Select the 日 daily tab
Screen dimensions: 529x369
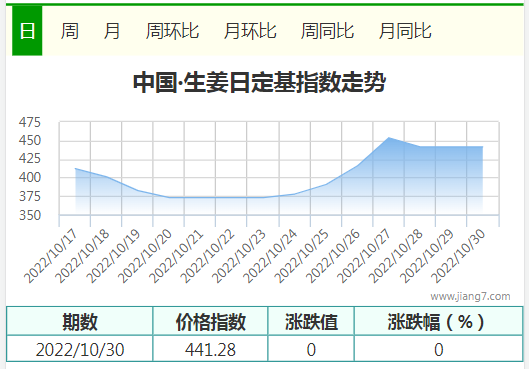(27, 31)
